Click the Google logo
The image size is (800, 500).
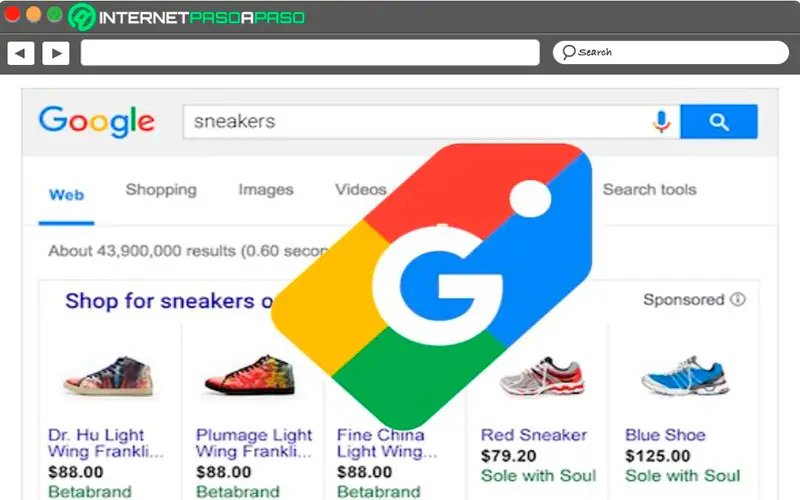coord(97,121)
